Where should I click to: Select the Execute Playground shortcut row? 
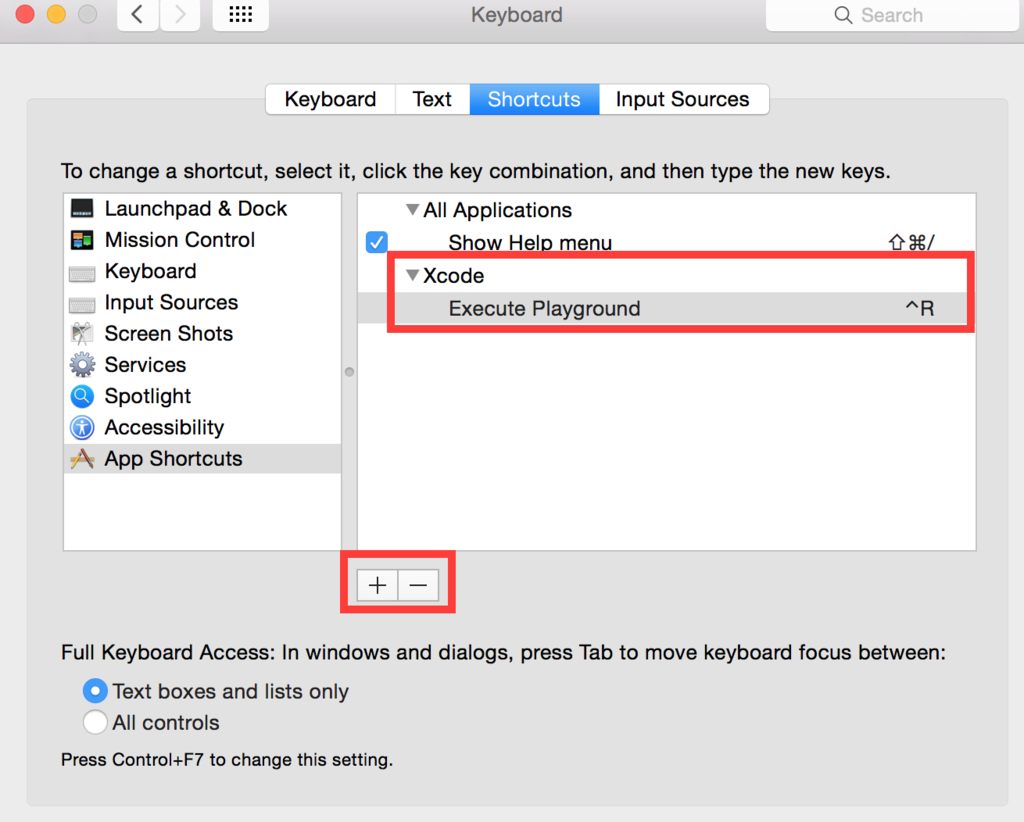(667, 308)
